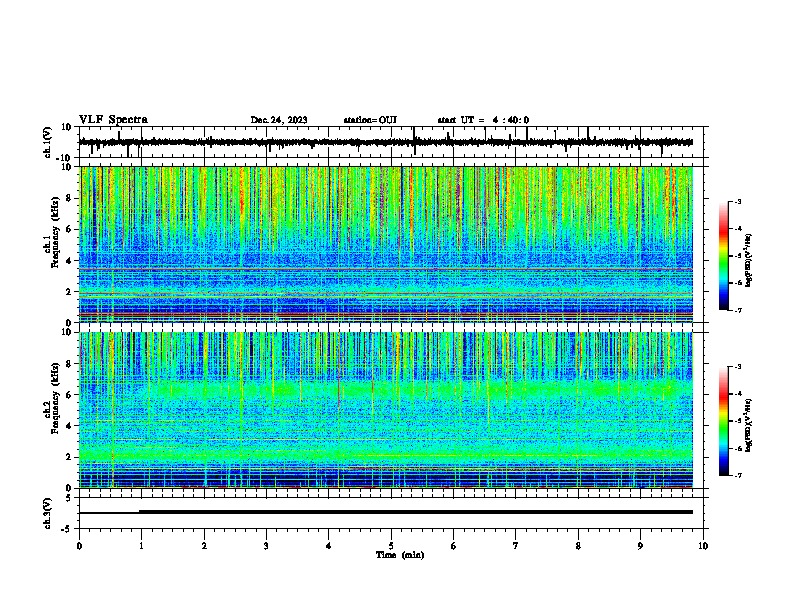The width and height of the screenshot is (792, 612).
Task: Click the time axis tick label "3"
Action: (x=266, y=546)
